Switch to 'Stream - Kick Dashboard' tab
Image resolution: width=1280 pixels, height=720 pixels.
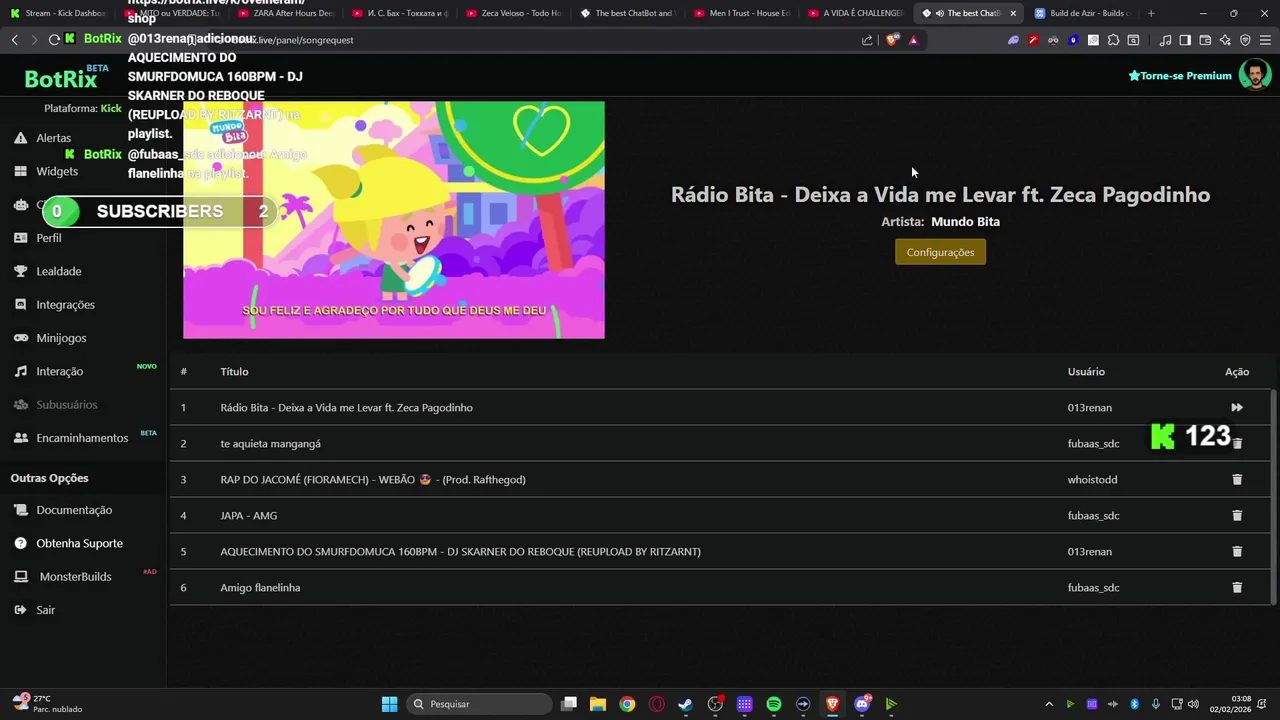60,13
